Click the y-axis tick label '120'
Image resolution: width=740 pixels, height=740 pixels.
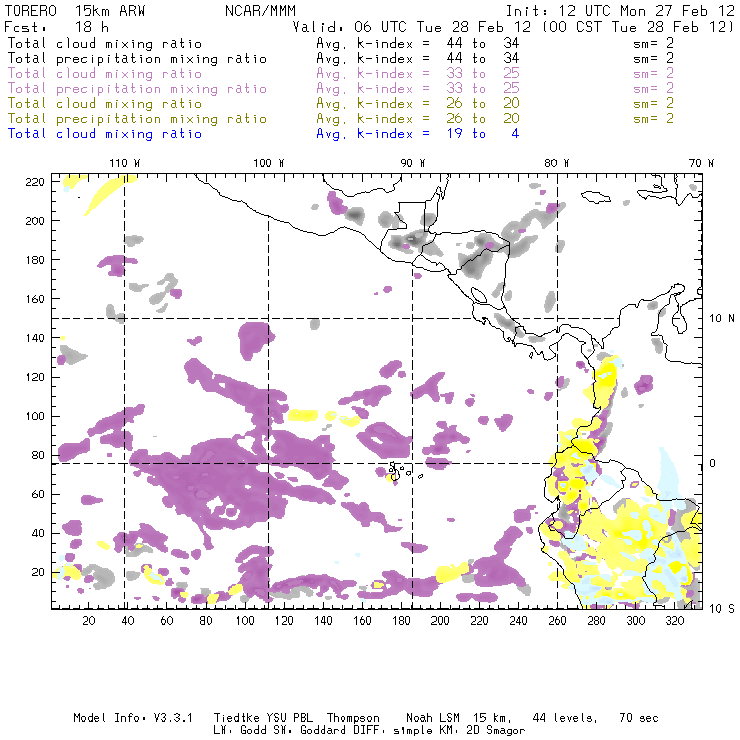[34, 377]
